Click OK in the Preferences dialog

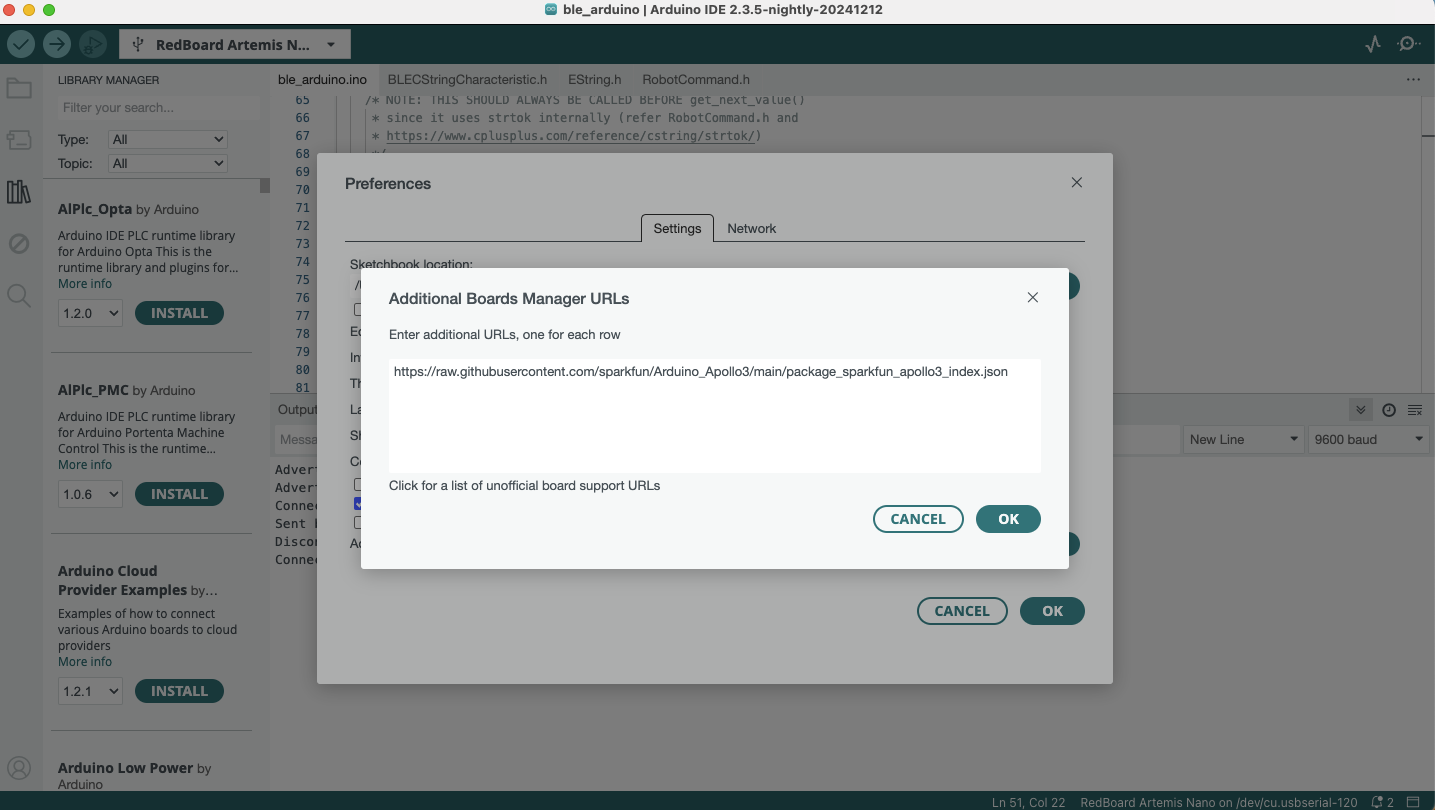coord(1052,611)
